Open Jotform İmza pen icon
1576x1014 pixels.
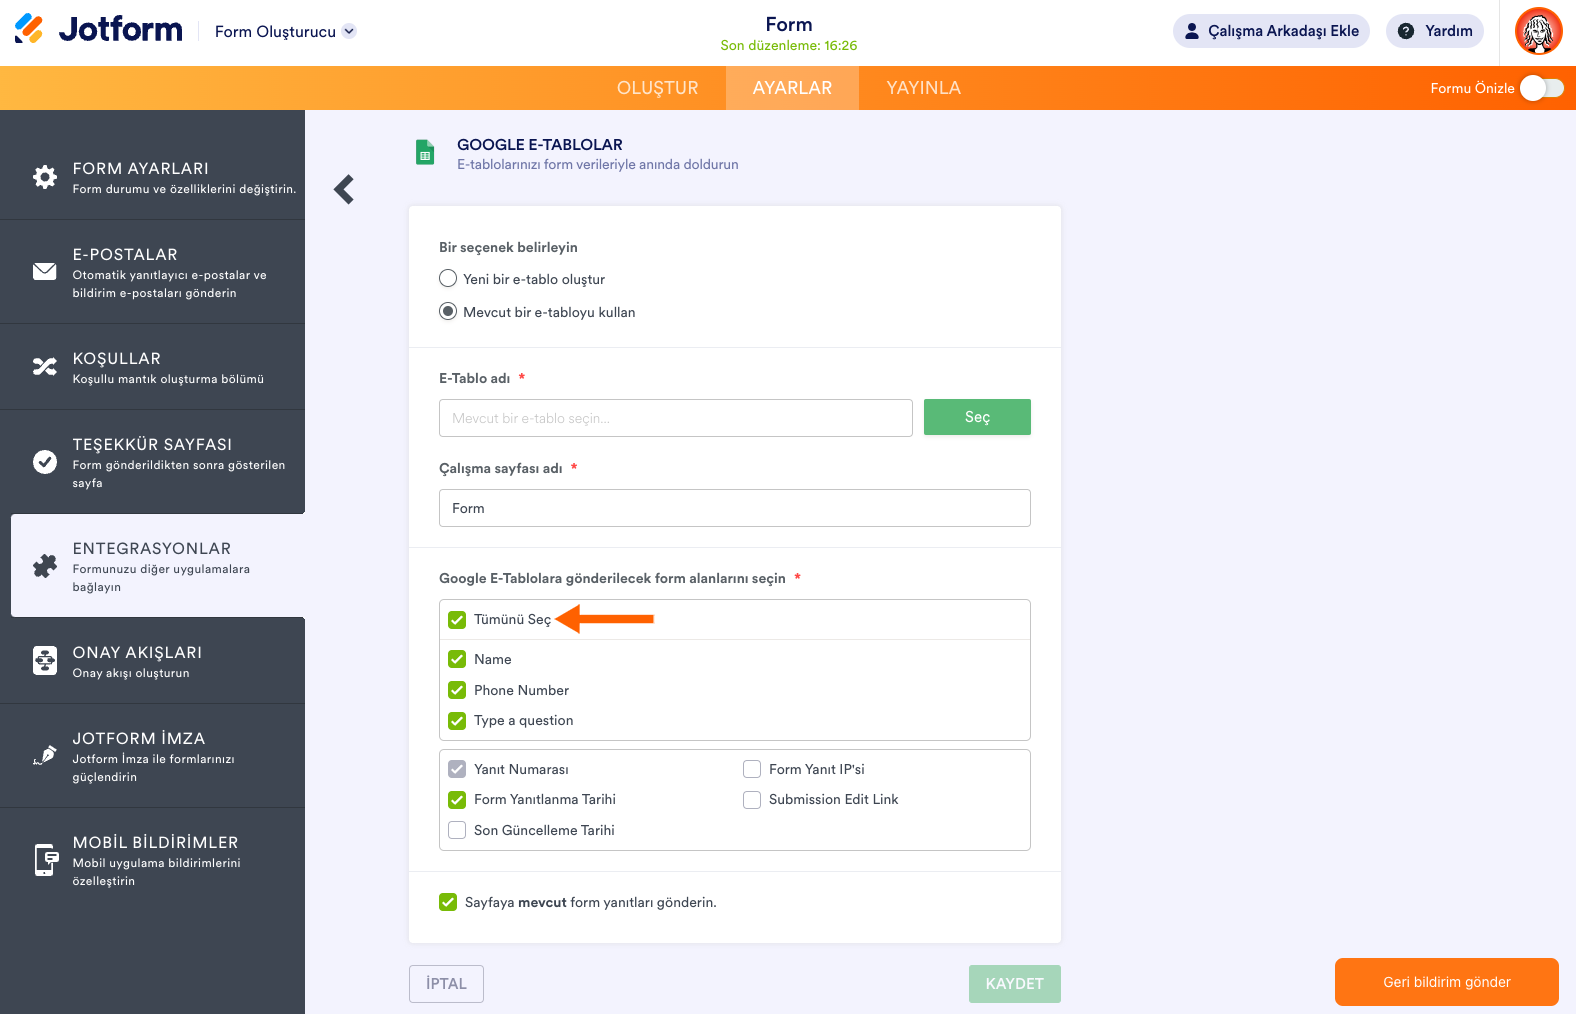(x=45, y=756)
